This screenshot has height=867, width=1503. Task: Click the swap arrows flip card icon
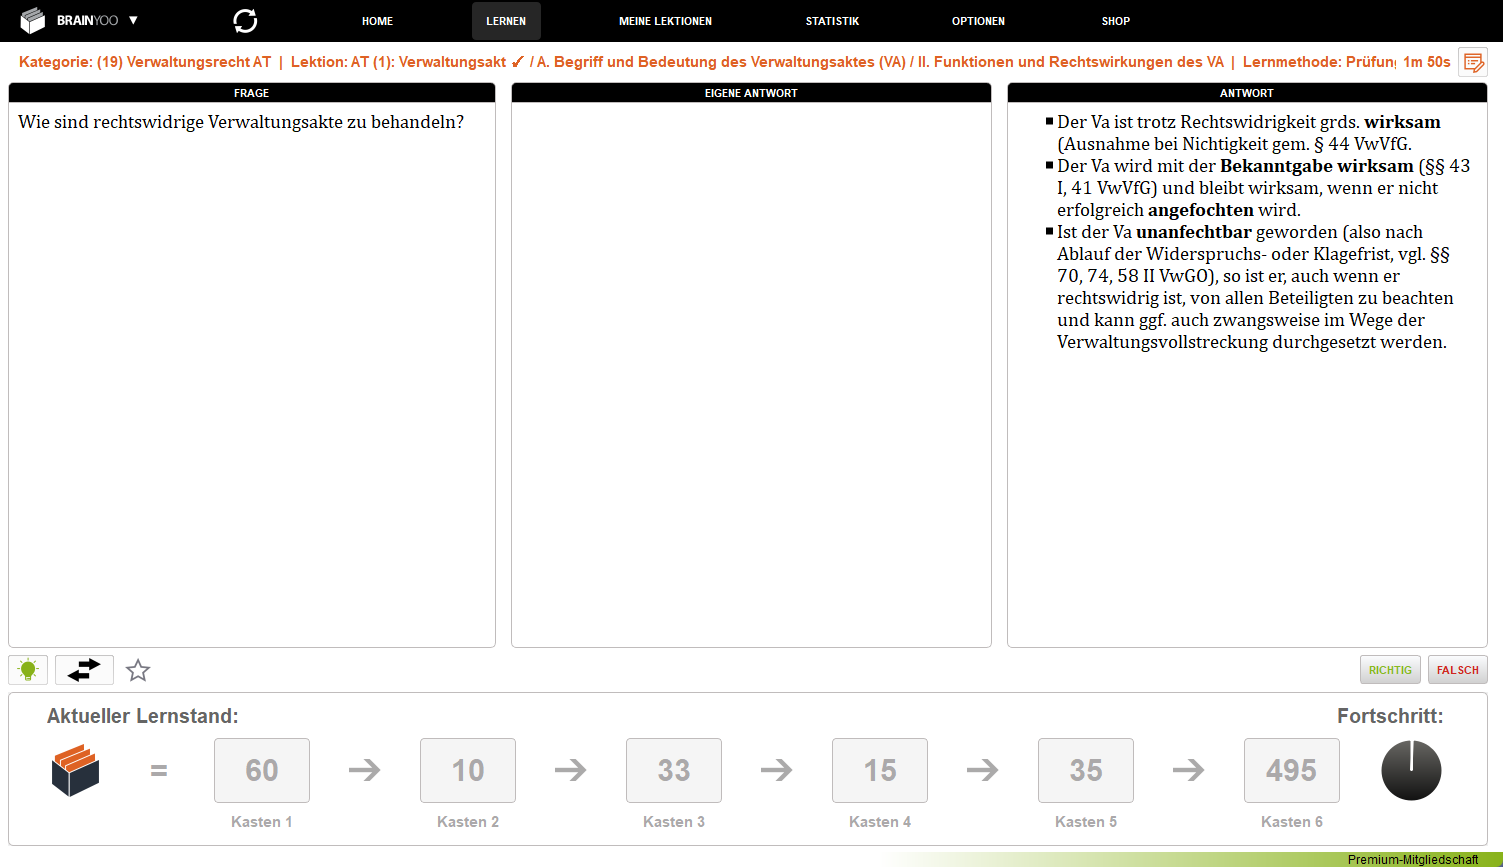click(84, 670)
